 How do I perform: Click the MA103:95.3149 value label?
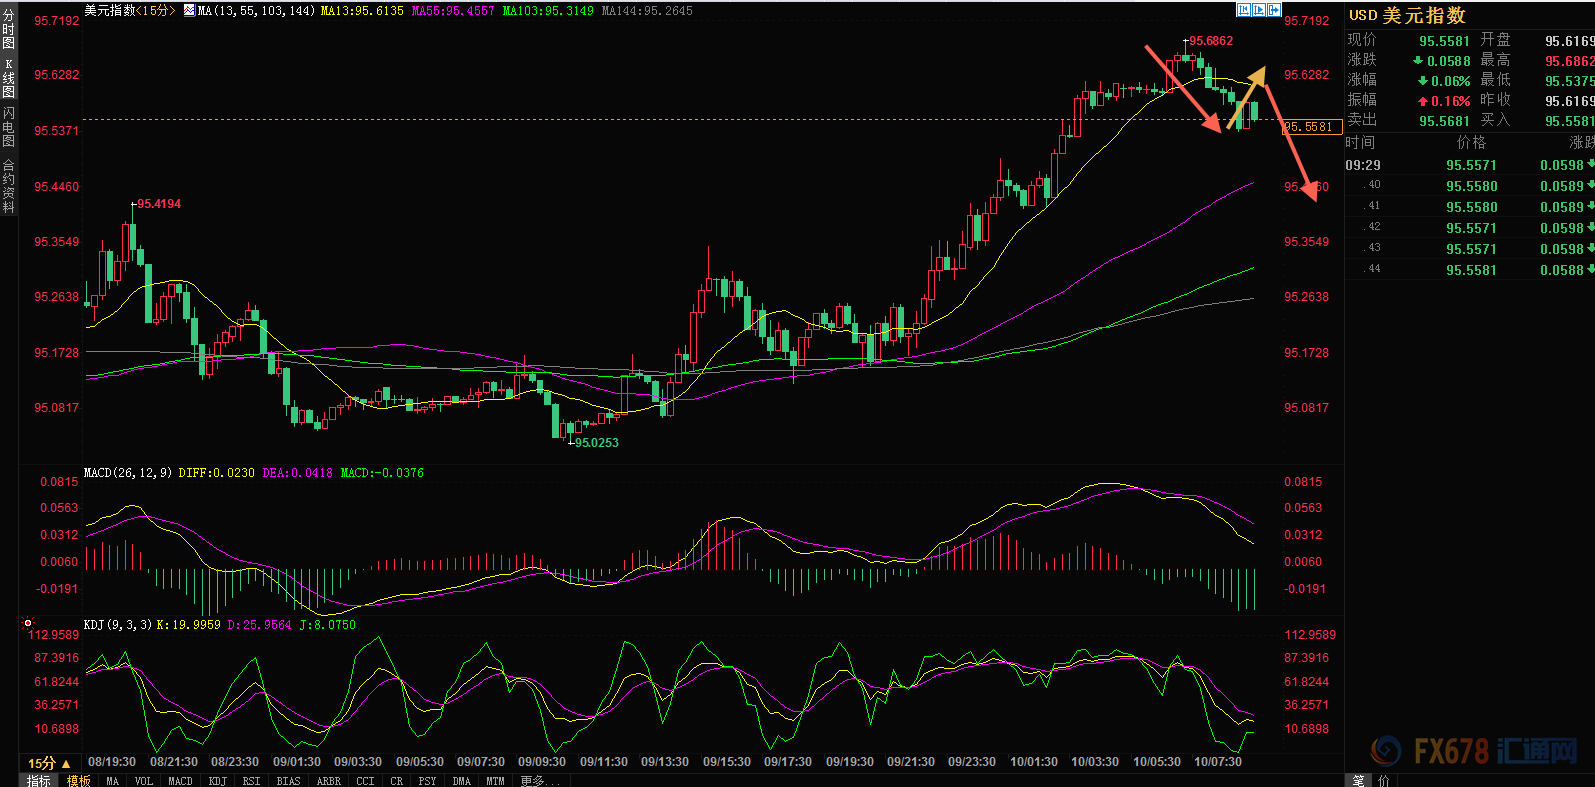point(548,11)
